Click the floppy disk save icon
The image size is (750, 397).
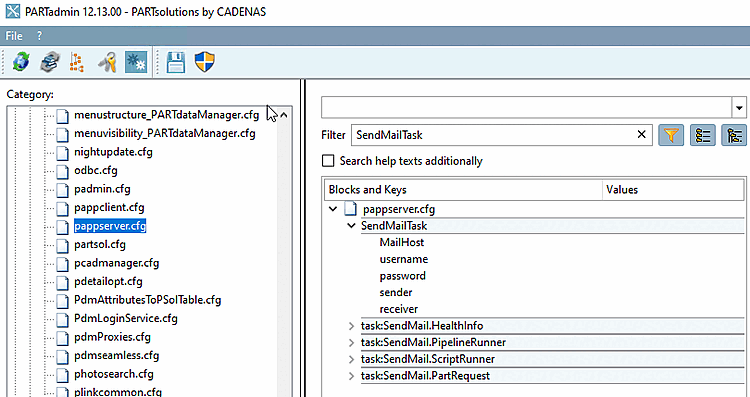tap(176, 62)
